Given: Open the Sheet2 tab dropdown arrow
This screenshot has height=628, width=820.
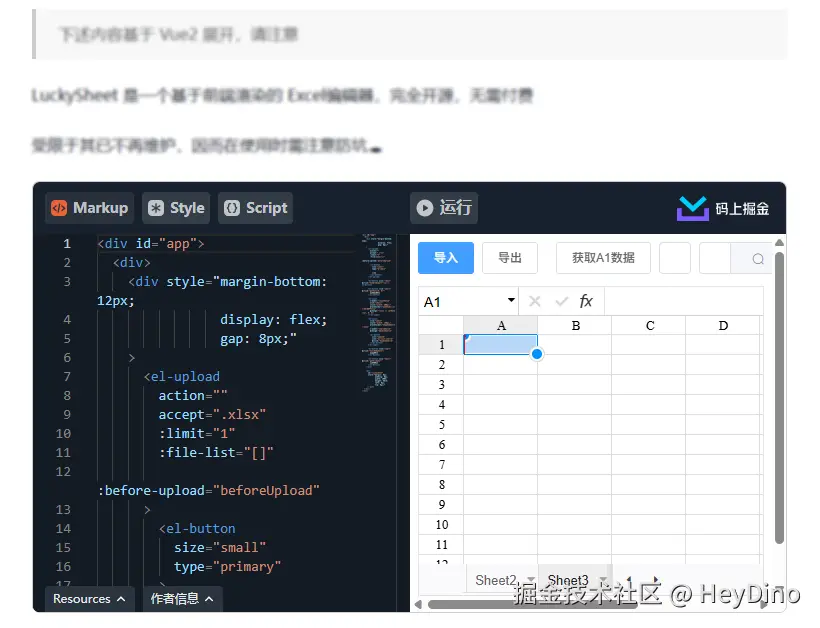Looking at the screenshot, I should pyautogui.click(x=531, y=579).
